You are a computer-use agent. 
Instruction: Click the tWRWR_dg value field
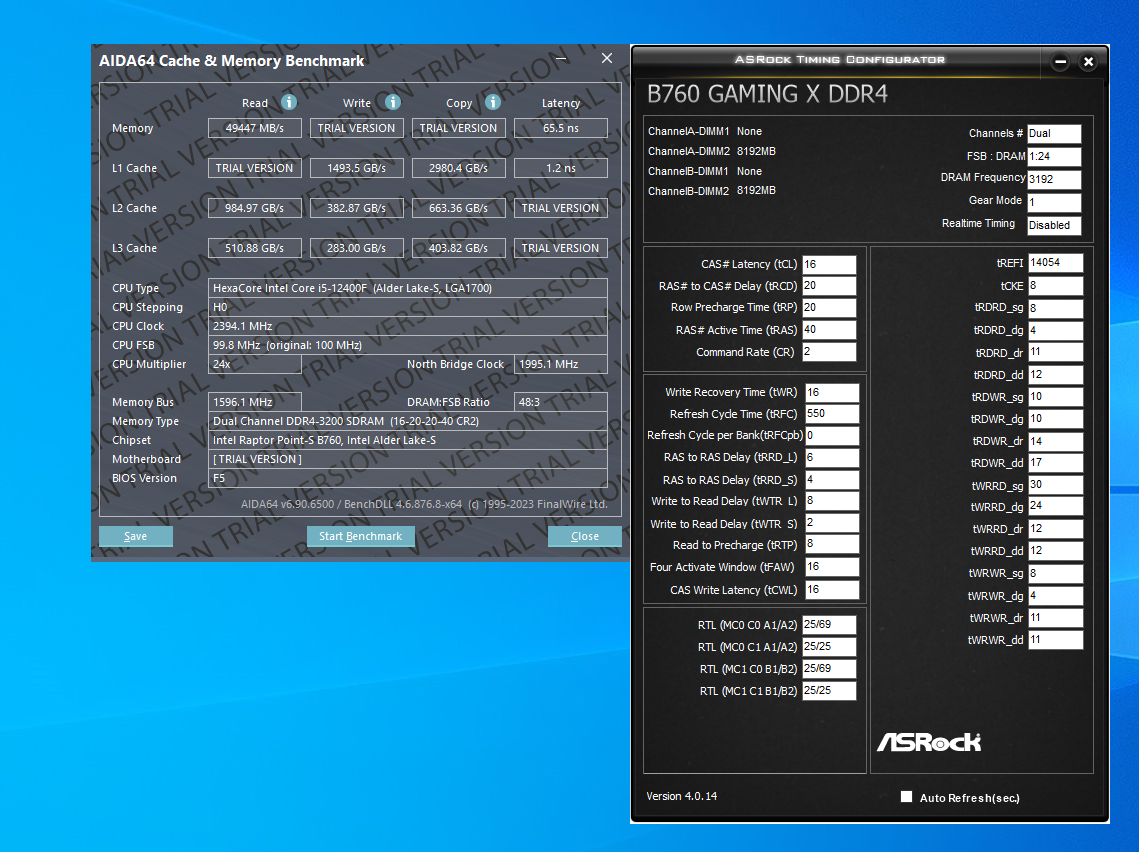click(1055, 596)
